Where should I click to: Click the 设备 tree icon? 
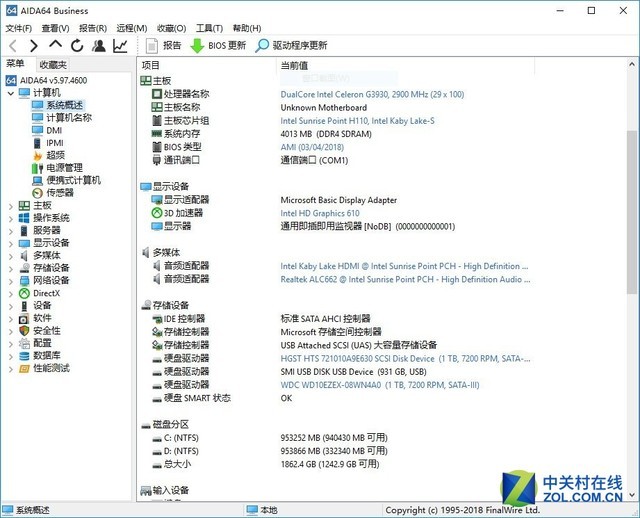(x=24, y=306)
